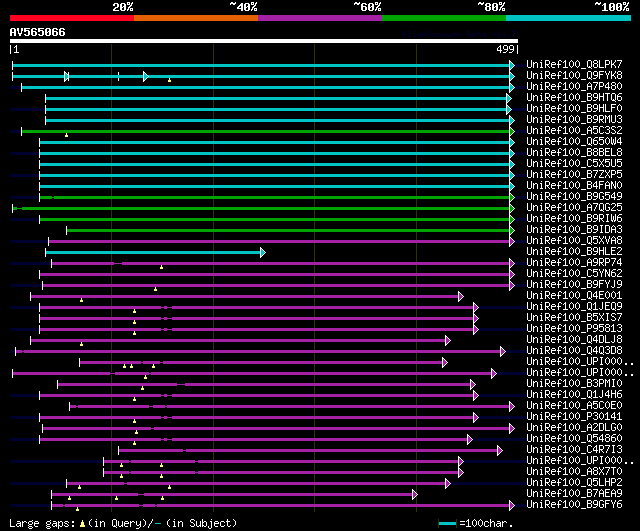Click the UniRef100_B9GFY6 label
640x531 pixels.
pos(574,505)
